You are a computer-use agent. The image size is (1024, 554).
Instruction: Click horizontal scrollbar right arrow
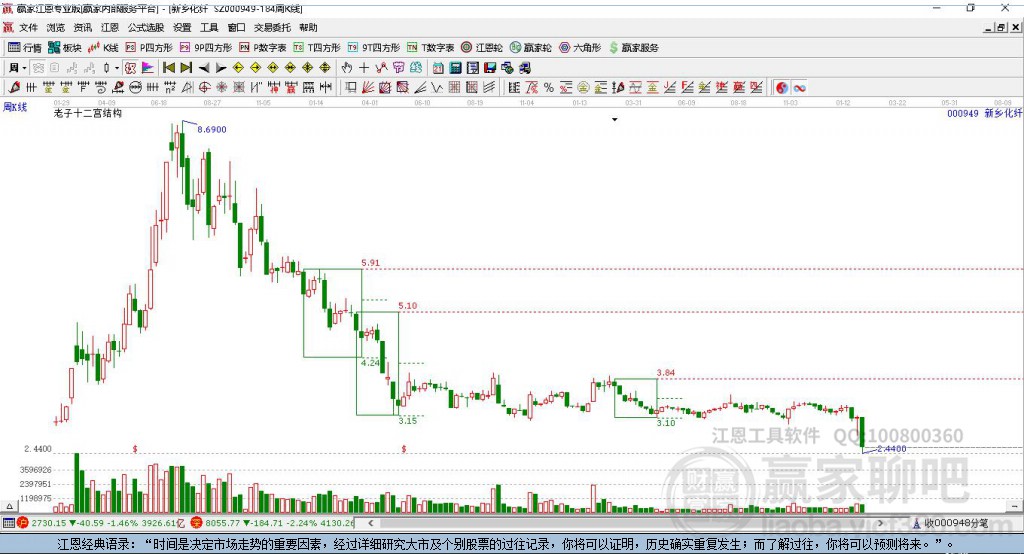pos(880,523)
